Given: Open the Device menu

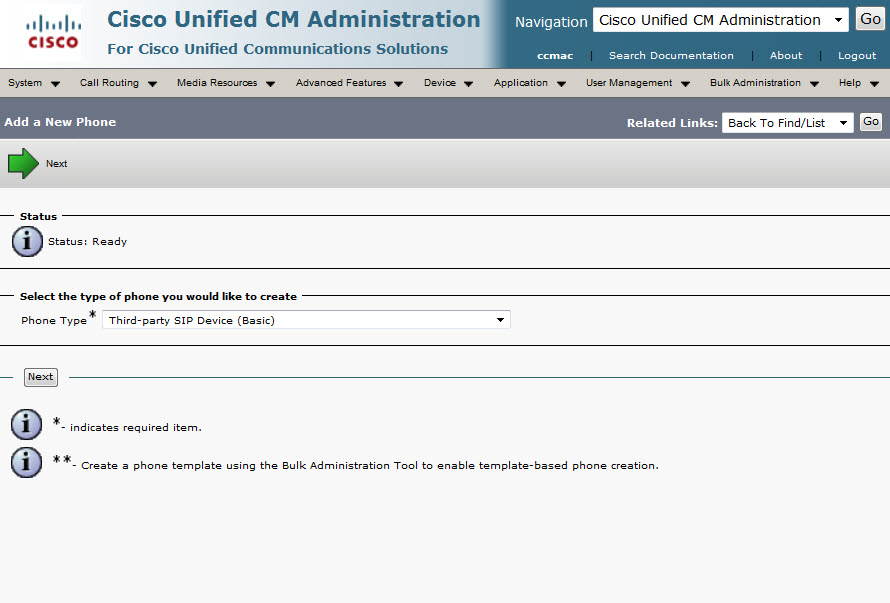Looking at the screenshot, I should coord(448,83).
